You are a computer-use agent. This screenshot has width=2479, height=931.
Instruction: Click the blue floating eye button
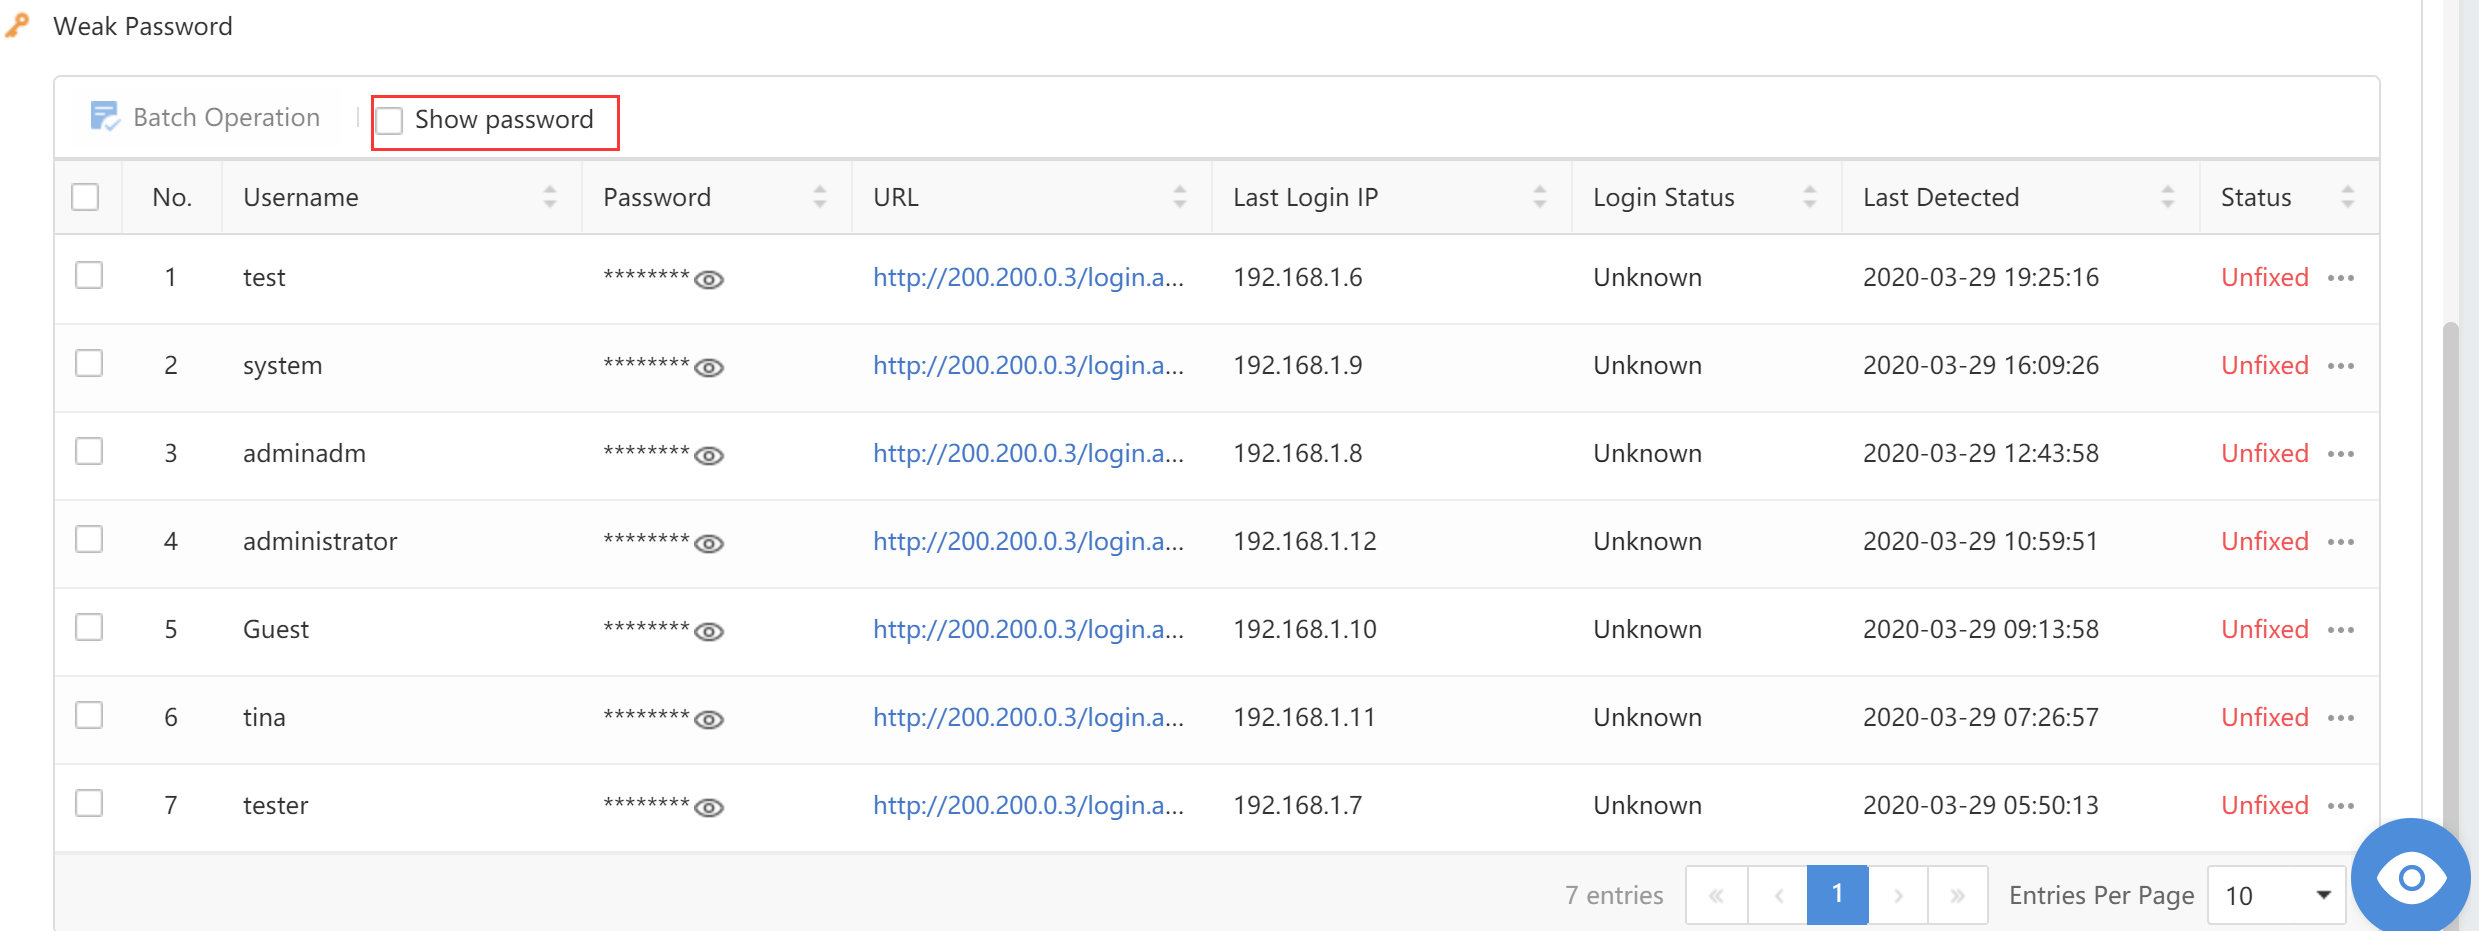[2411, 878]
